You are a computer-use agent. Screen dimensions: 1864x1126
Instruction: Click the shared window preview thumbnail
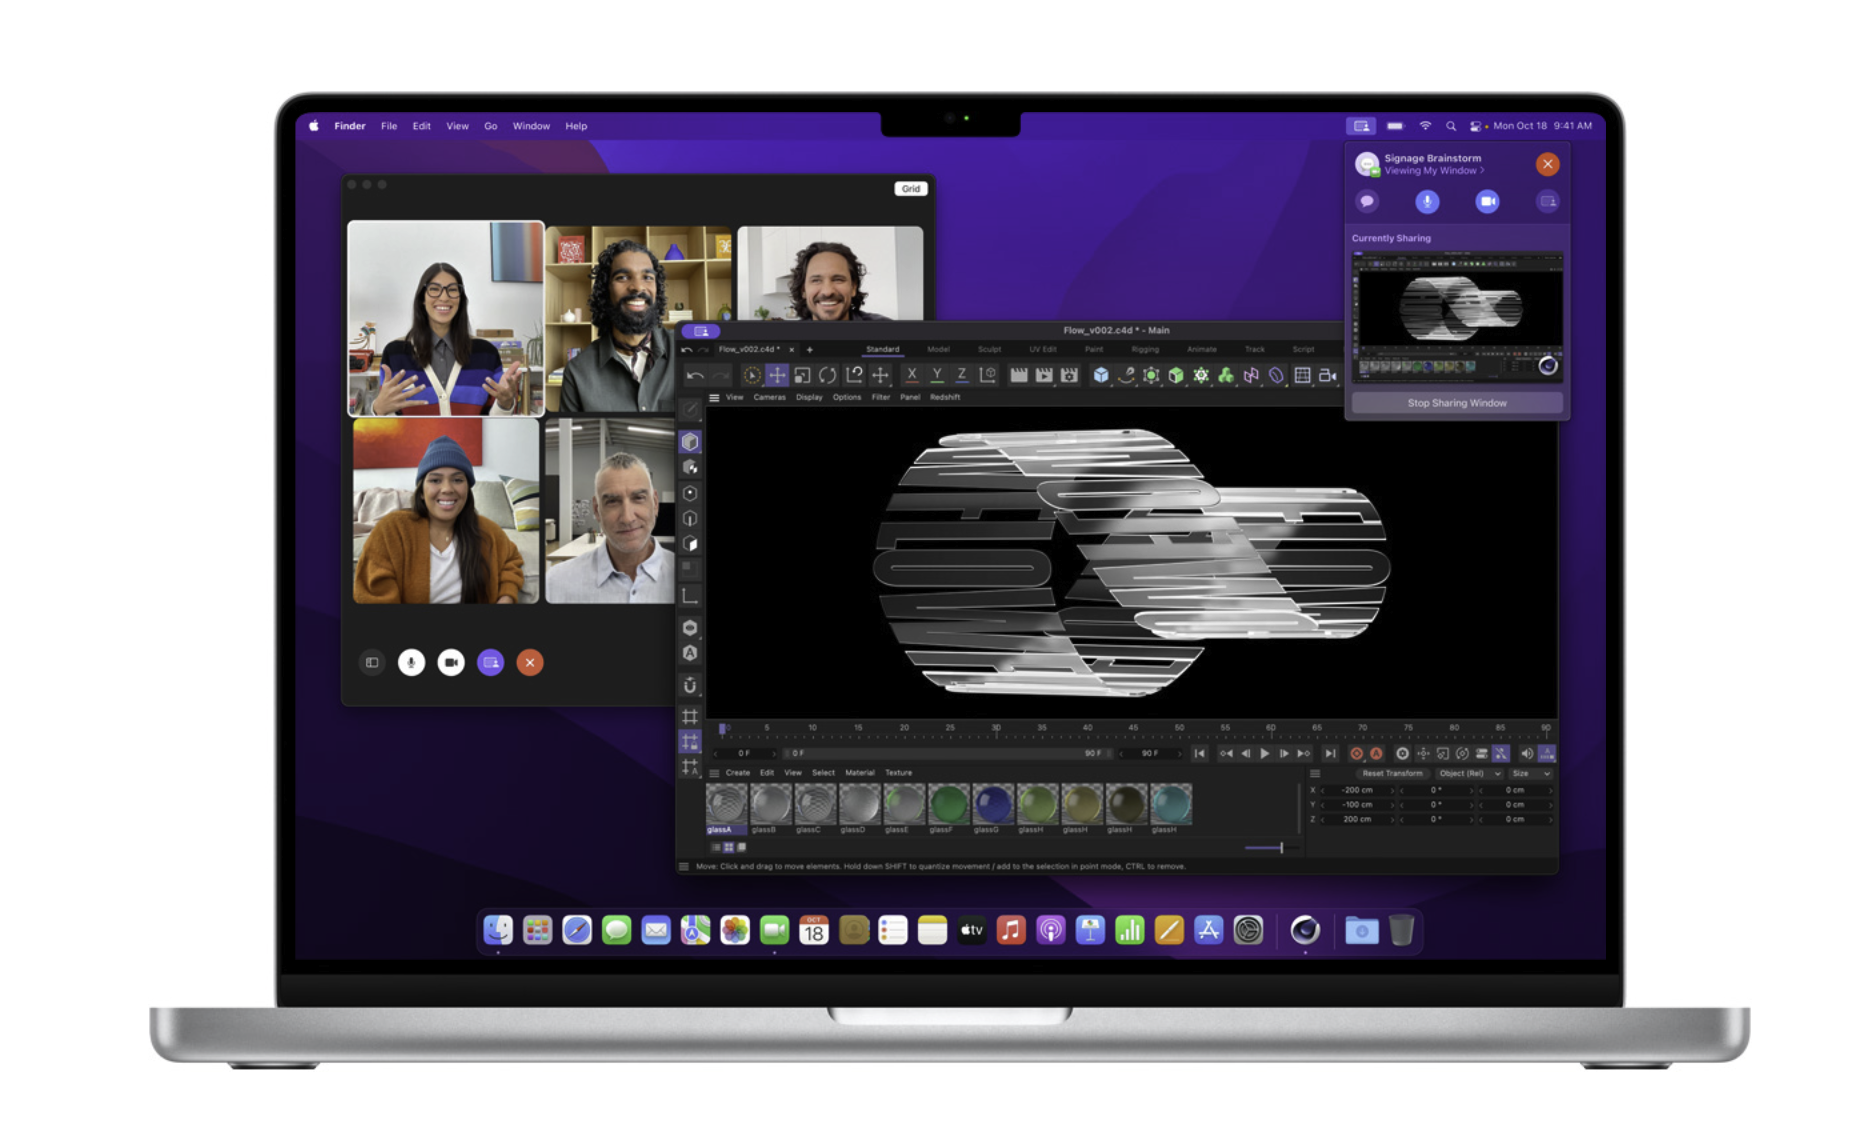(1456, 316)
